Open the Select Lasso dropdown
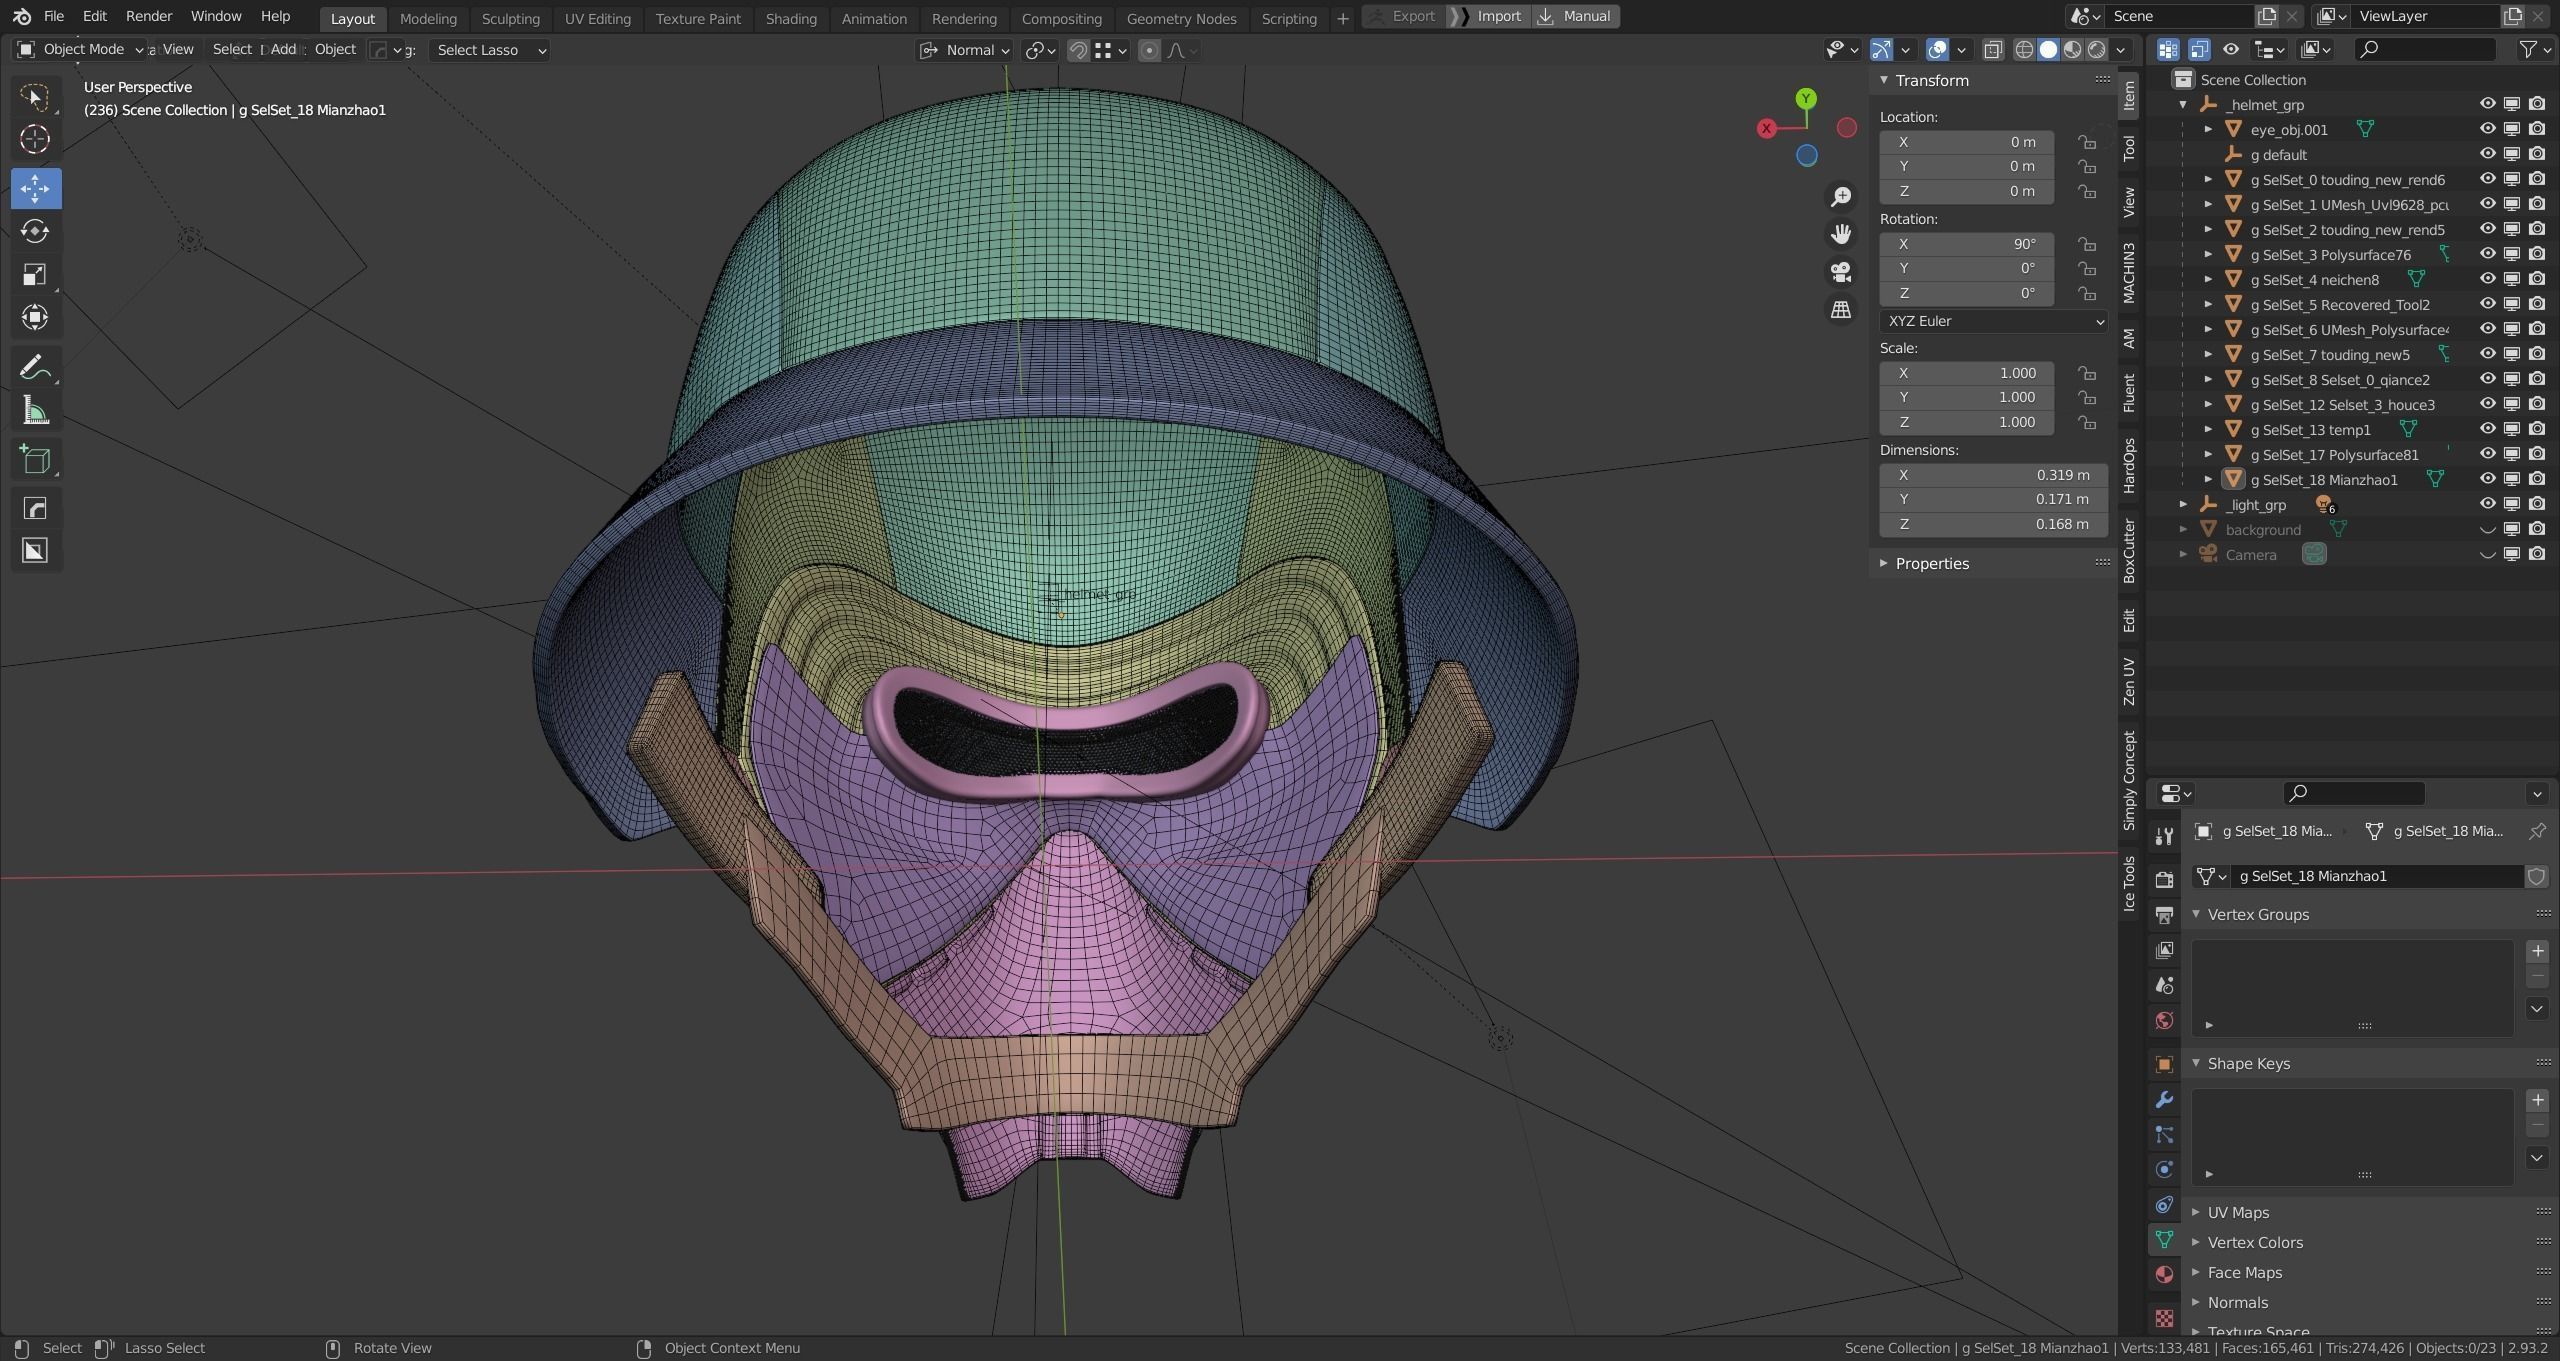 [490, 50]
